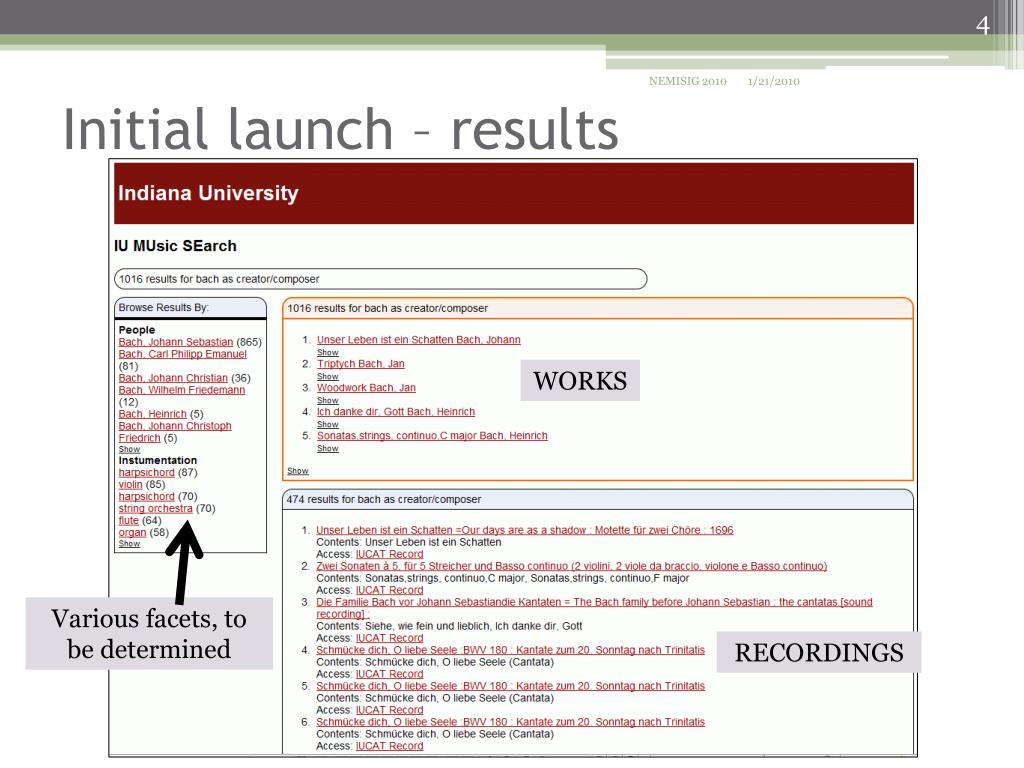Filter by harpsichord with 70 results
Viewport: 1024px width, 768px height.
coord(146,496)
